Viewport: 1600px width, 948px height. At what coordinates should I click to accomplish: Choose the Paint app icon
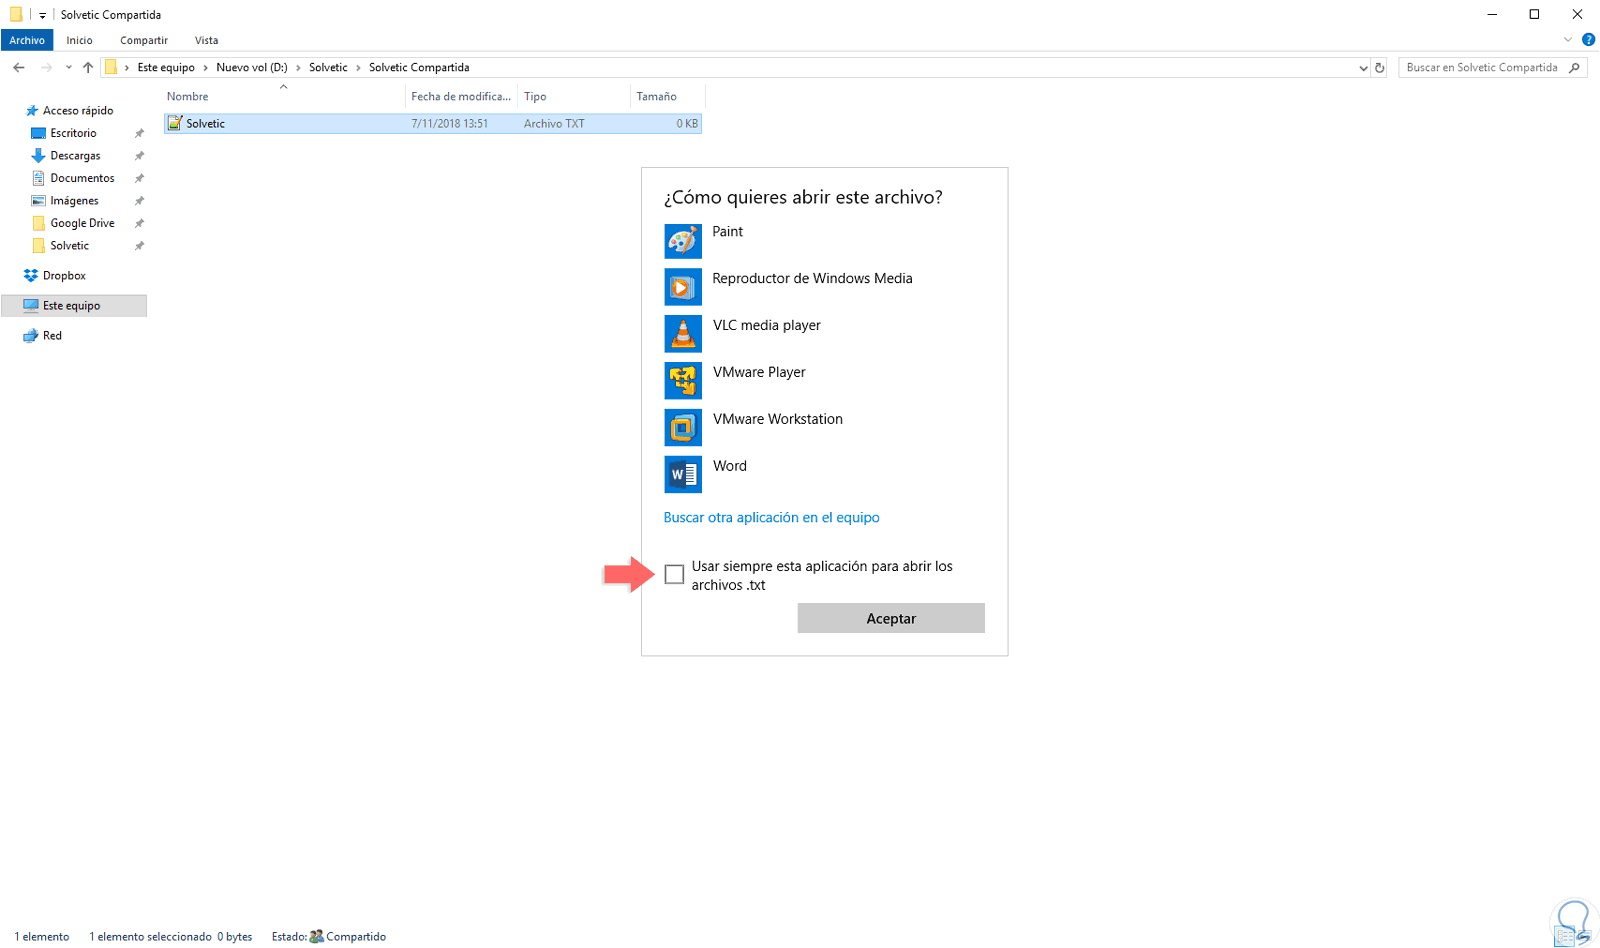[683, 241]
